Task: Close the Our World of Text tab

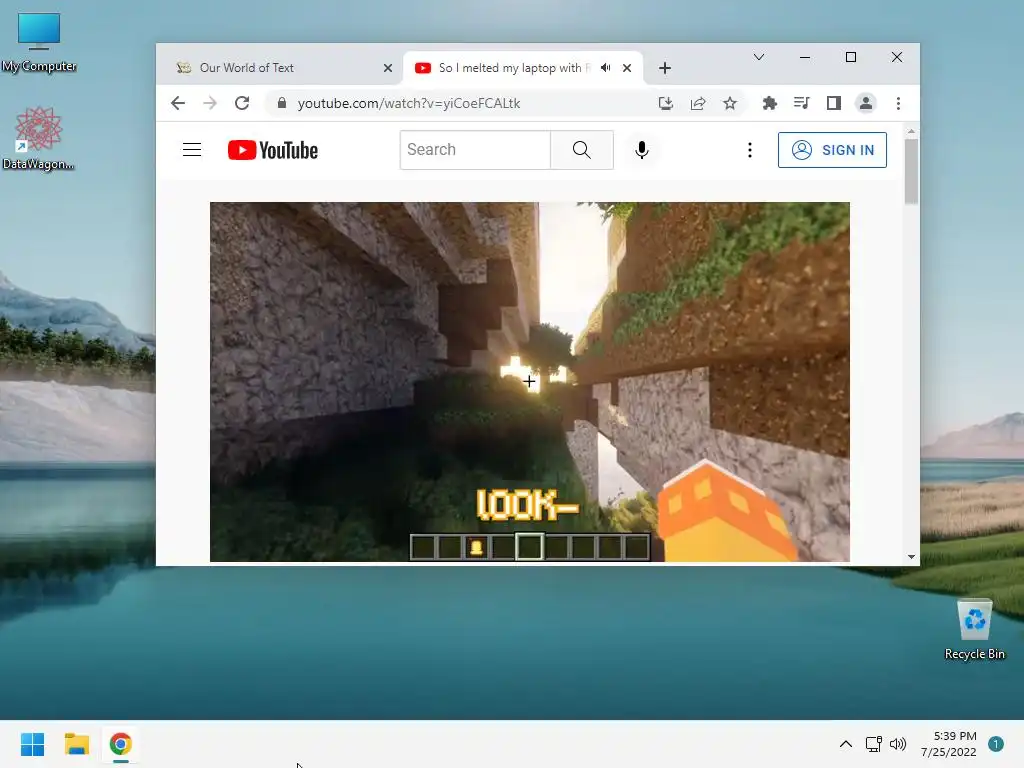Action: (388, 68)
